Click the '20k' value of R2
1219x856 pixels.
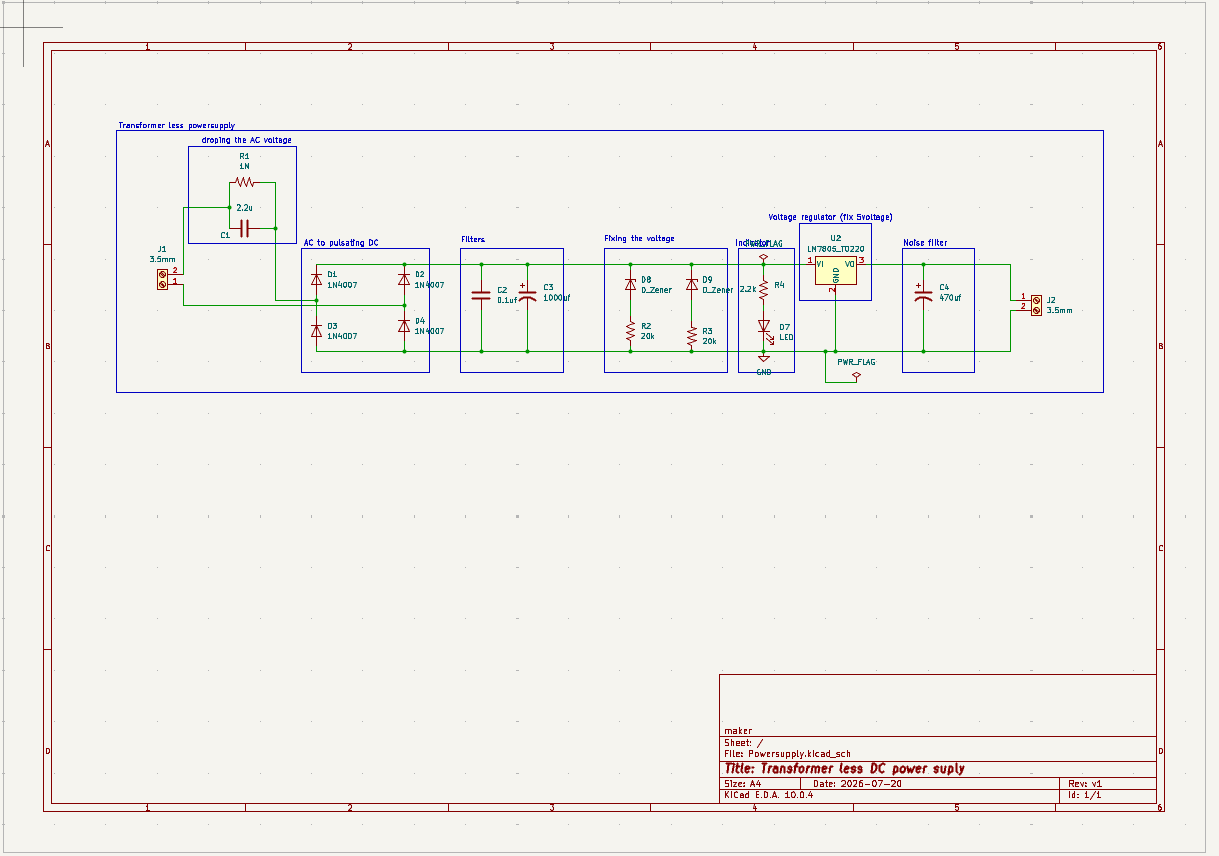648,337
